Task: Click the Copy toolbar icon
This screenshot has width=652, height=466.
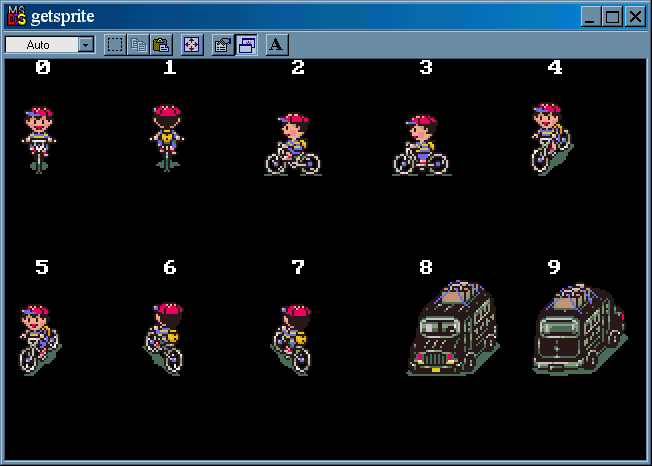Action: click(x=138, y=44)
